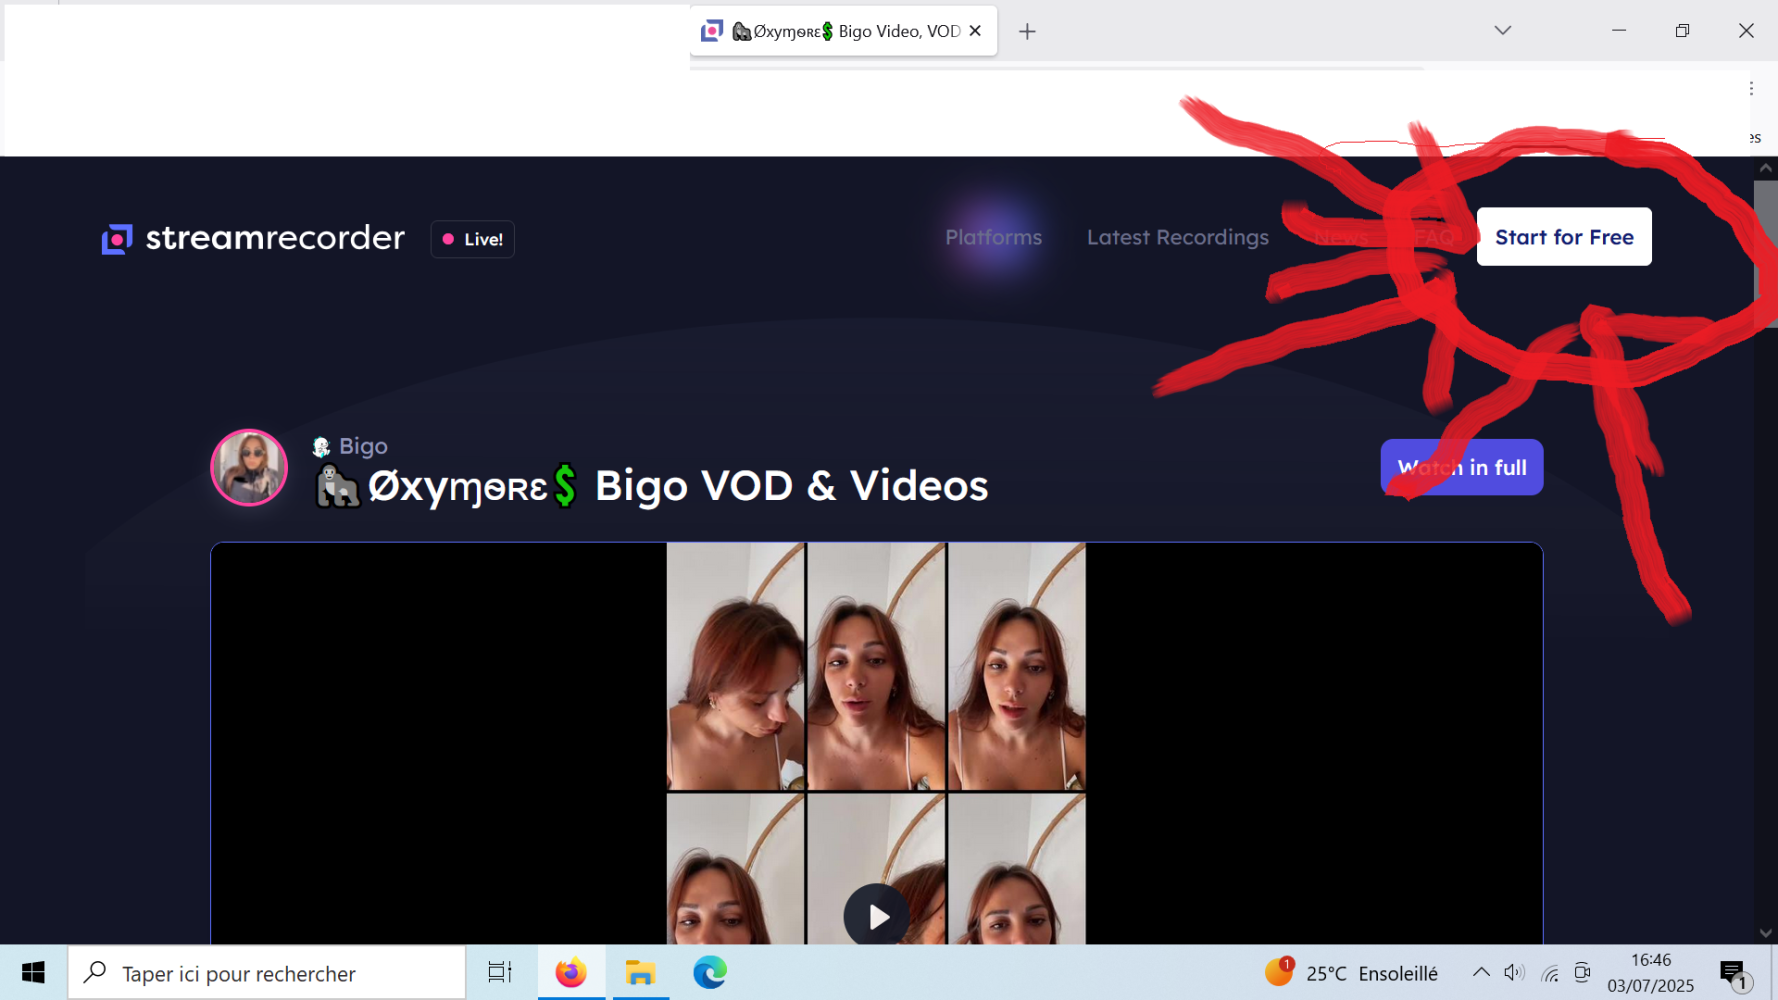Close the Bigo Video browser tab

pos(975,31)
